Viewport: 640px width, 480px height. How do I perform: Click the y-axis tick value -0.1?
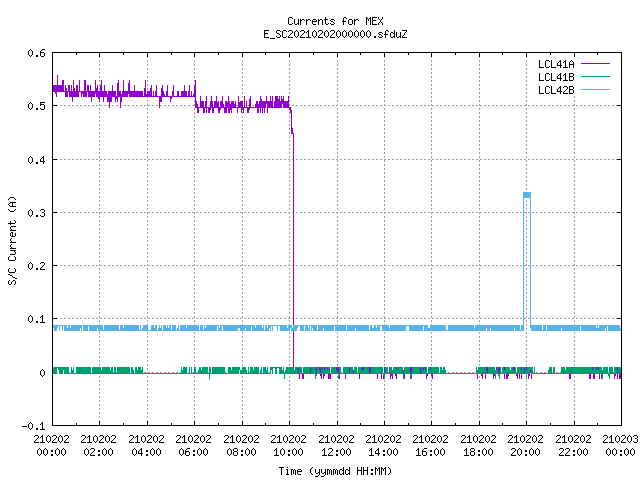click(33, 426)
